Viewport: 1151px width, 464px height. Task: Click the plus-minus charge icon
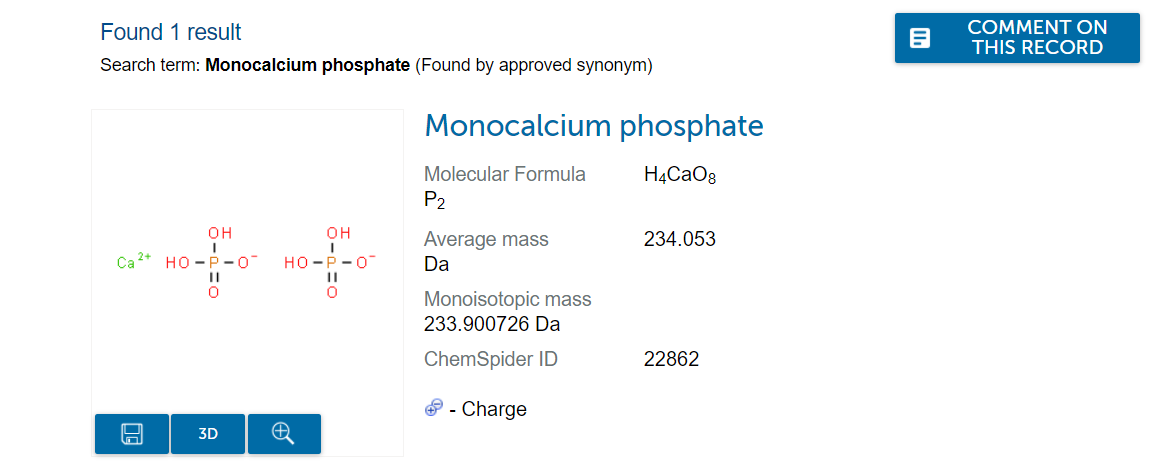(x=433, y=408)
